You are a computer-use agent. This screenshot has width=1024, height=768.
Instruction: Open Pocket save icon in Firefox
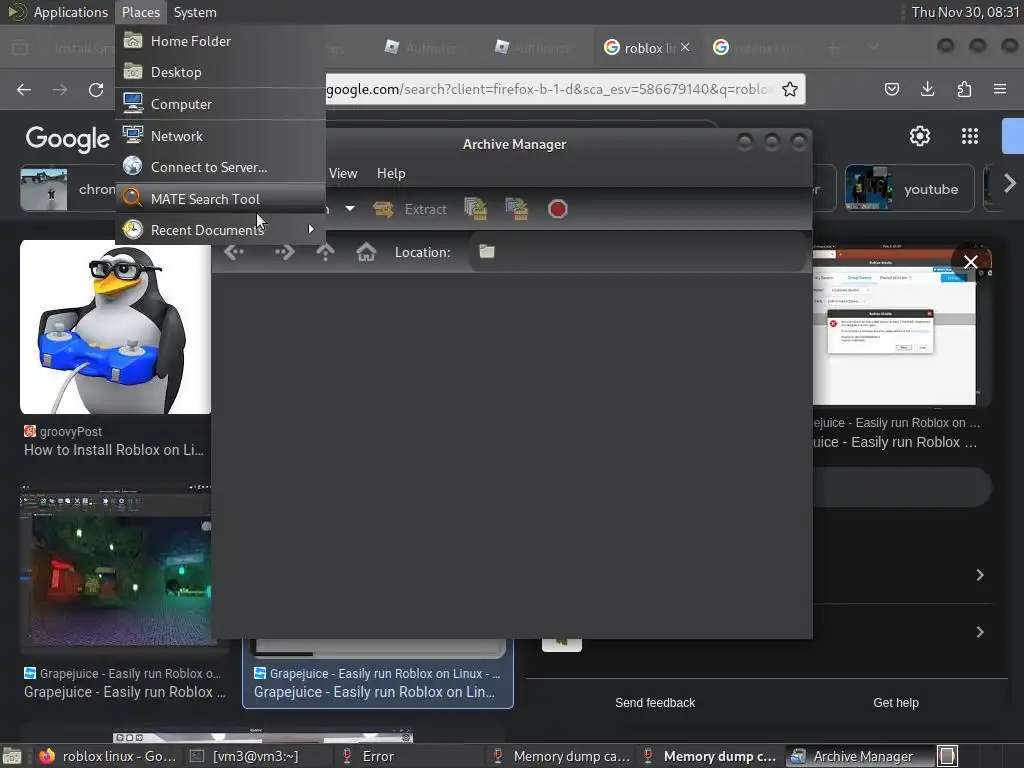(x=891, y=89)
